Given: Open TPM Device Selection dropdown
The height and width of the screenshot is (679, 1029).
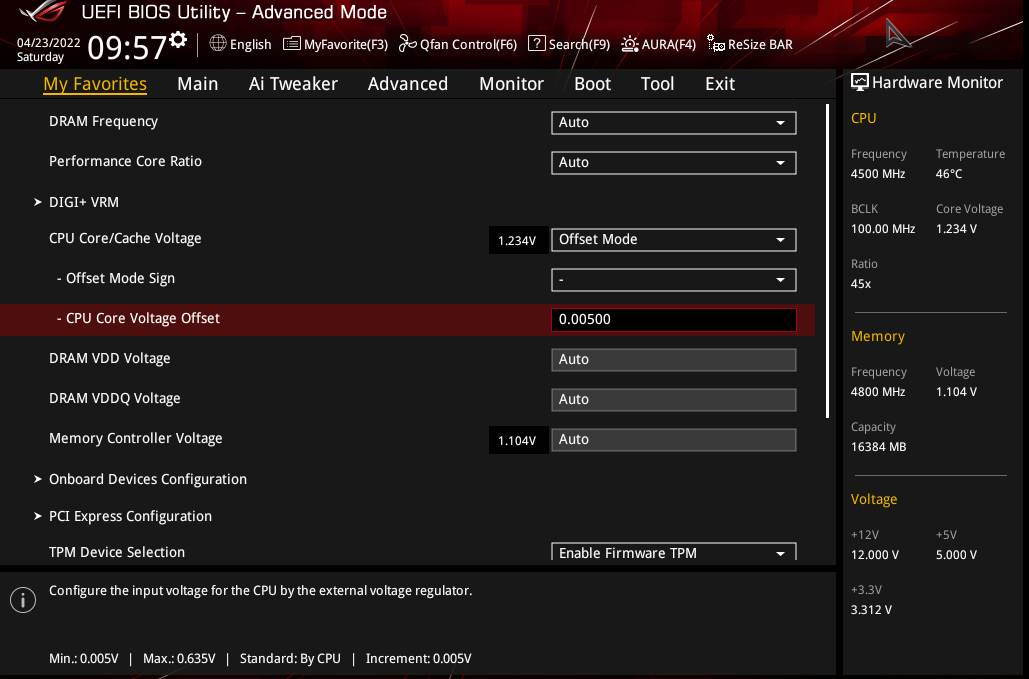Looking at the screenshot, I should [x=673, y=552].
